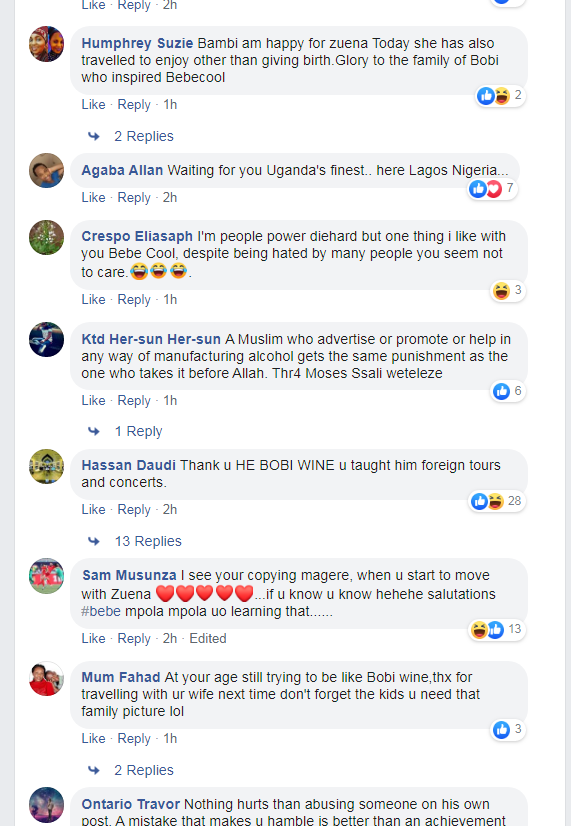Expand the 13 Replies under Hassan Daudi
571x826 pixels.
148,541
